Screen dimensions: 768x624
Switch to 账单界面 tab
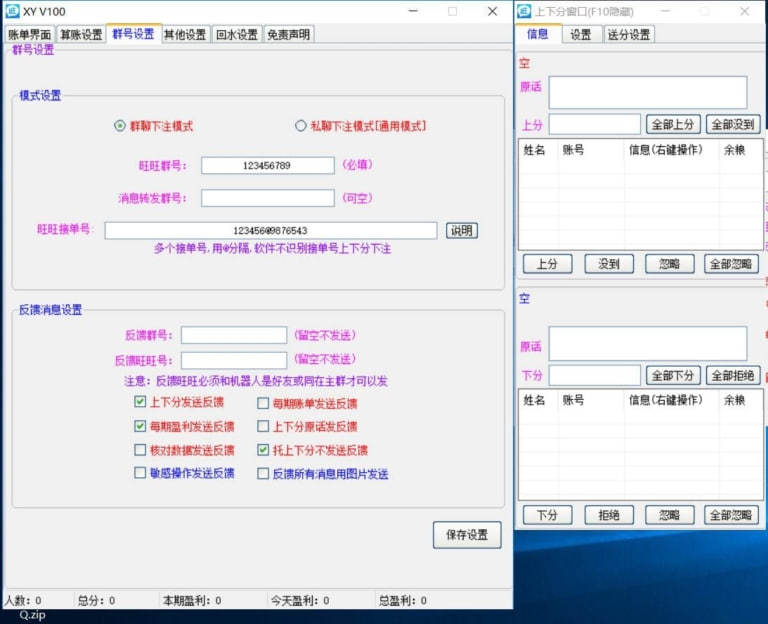coord(29,34)
